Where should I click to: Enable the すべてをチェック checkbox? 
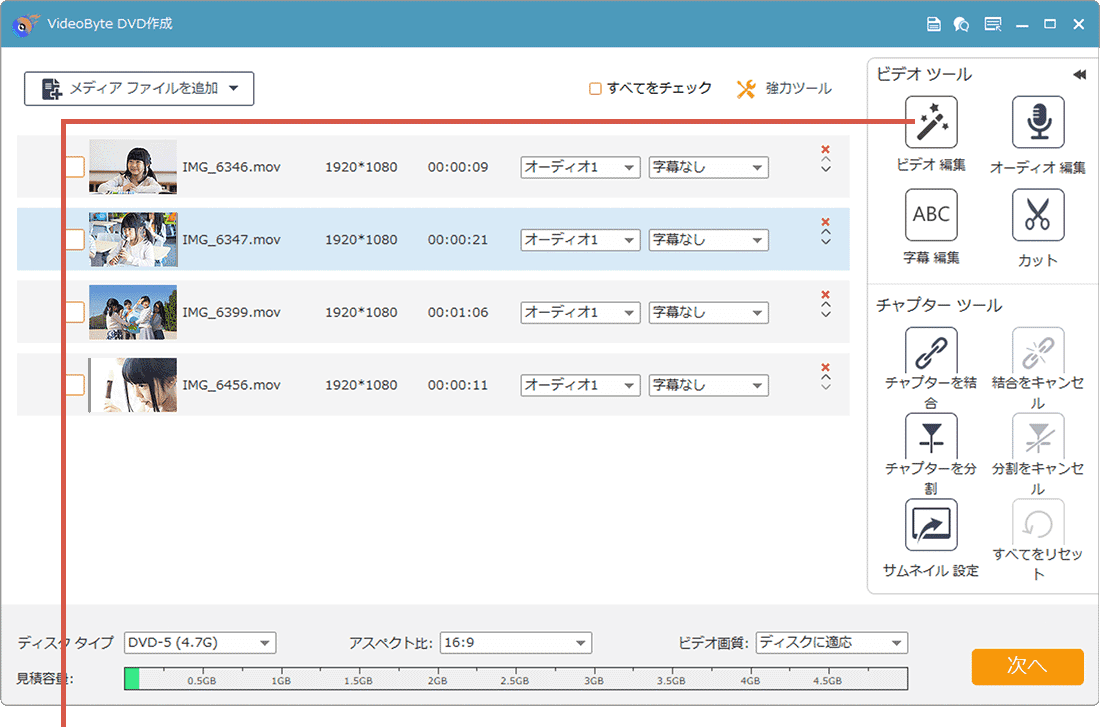point(595,89)
